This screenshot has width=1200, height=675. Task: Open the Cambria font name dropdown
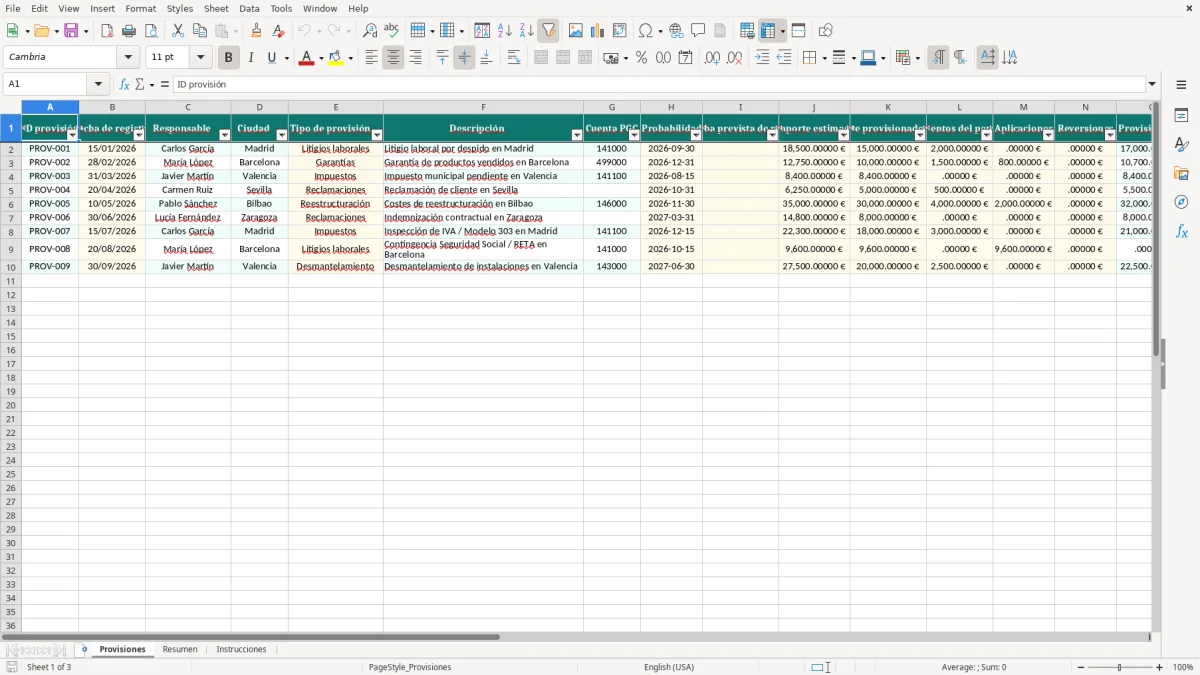pyautogui.click(x=128, y=58)
